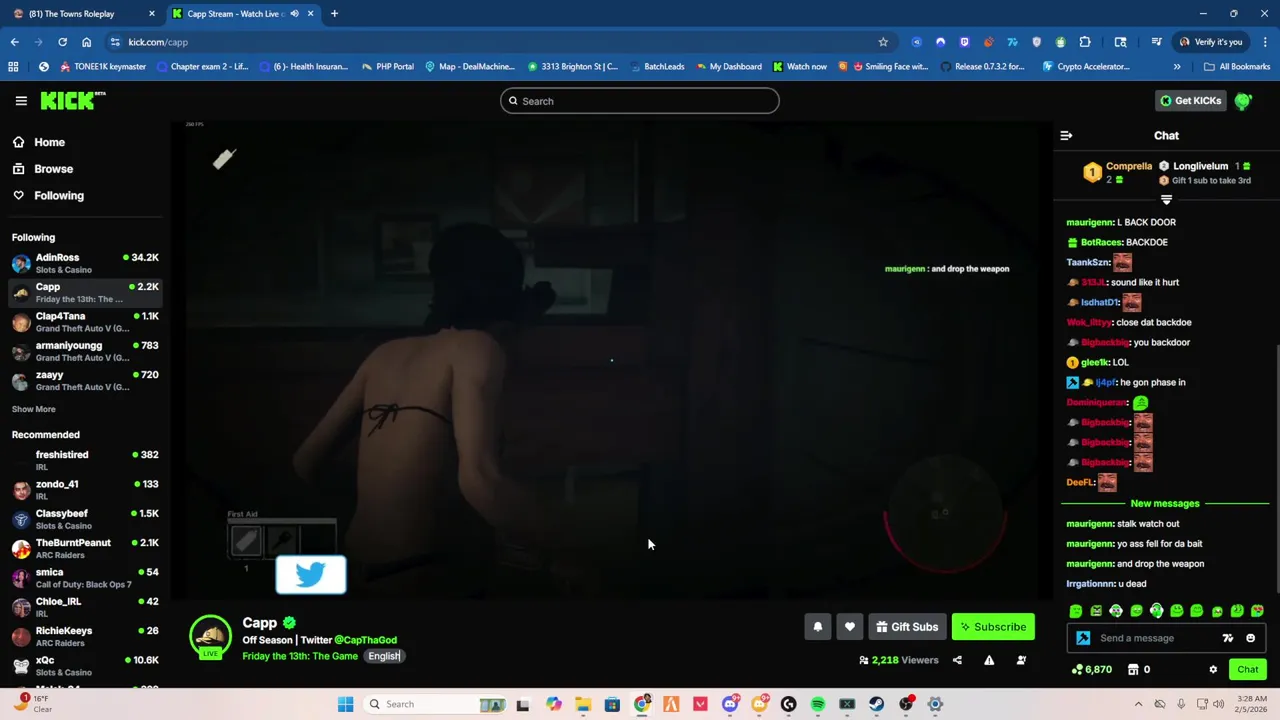Open the All Bookmarks folder
1280x720 pixels.
(x=1237, y=66)
